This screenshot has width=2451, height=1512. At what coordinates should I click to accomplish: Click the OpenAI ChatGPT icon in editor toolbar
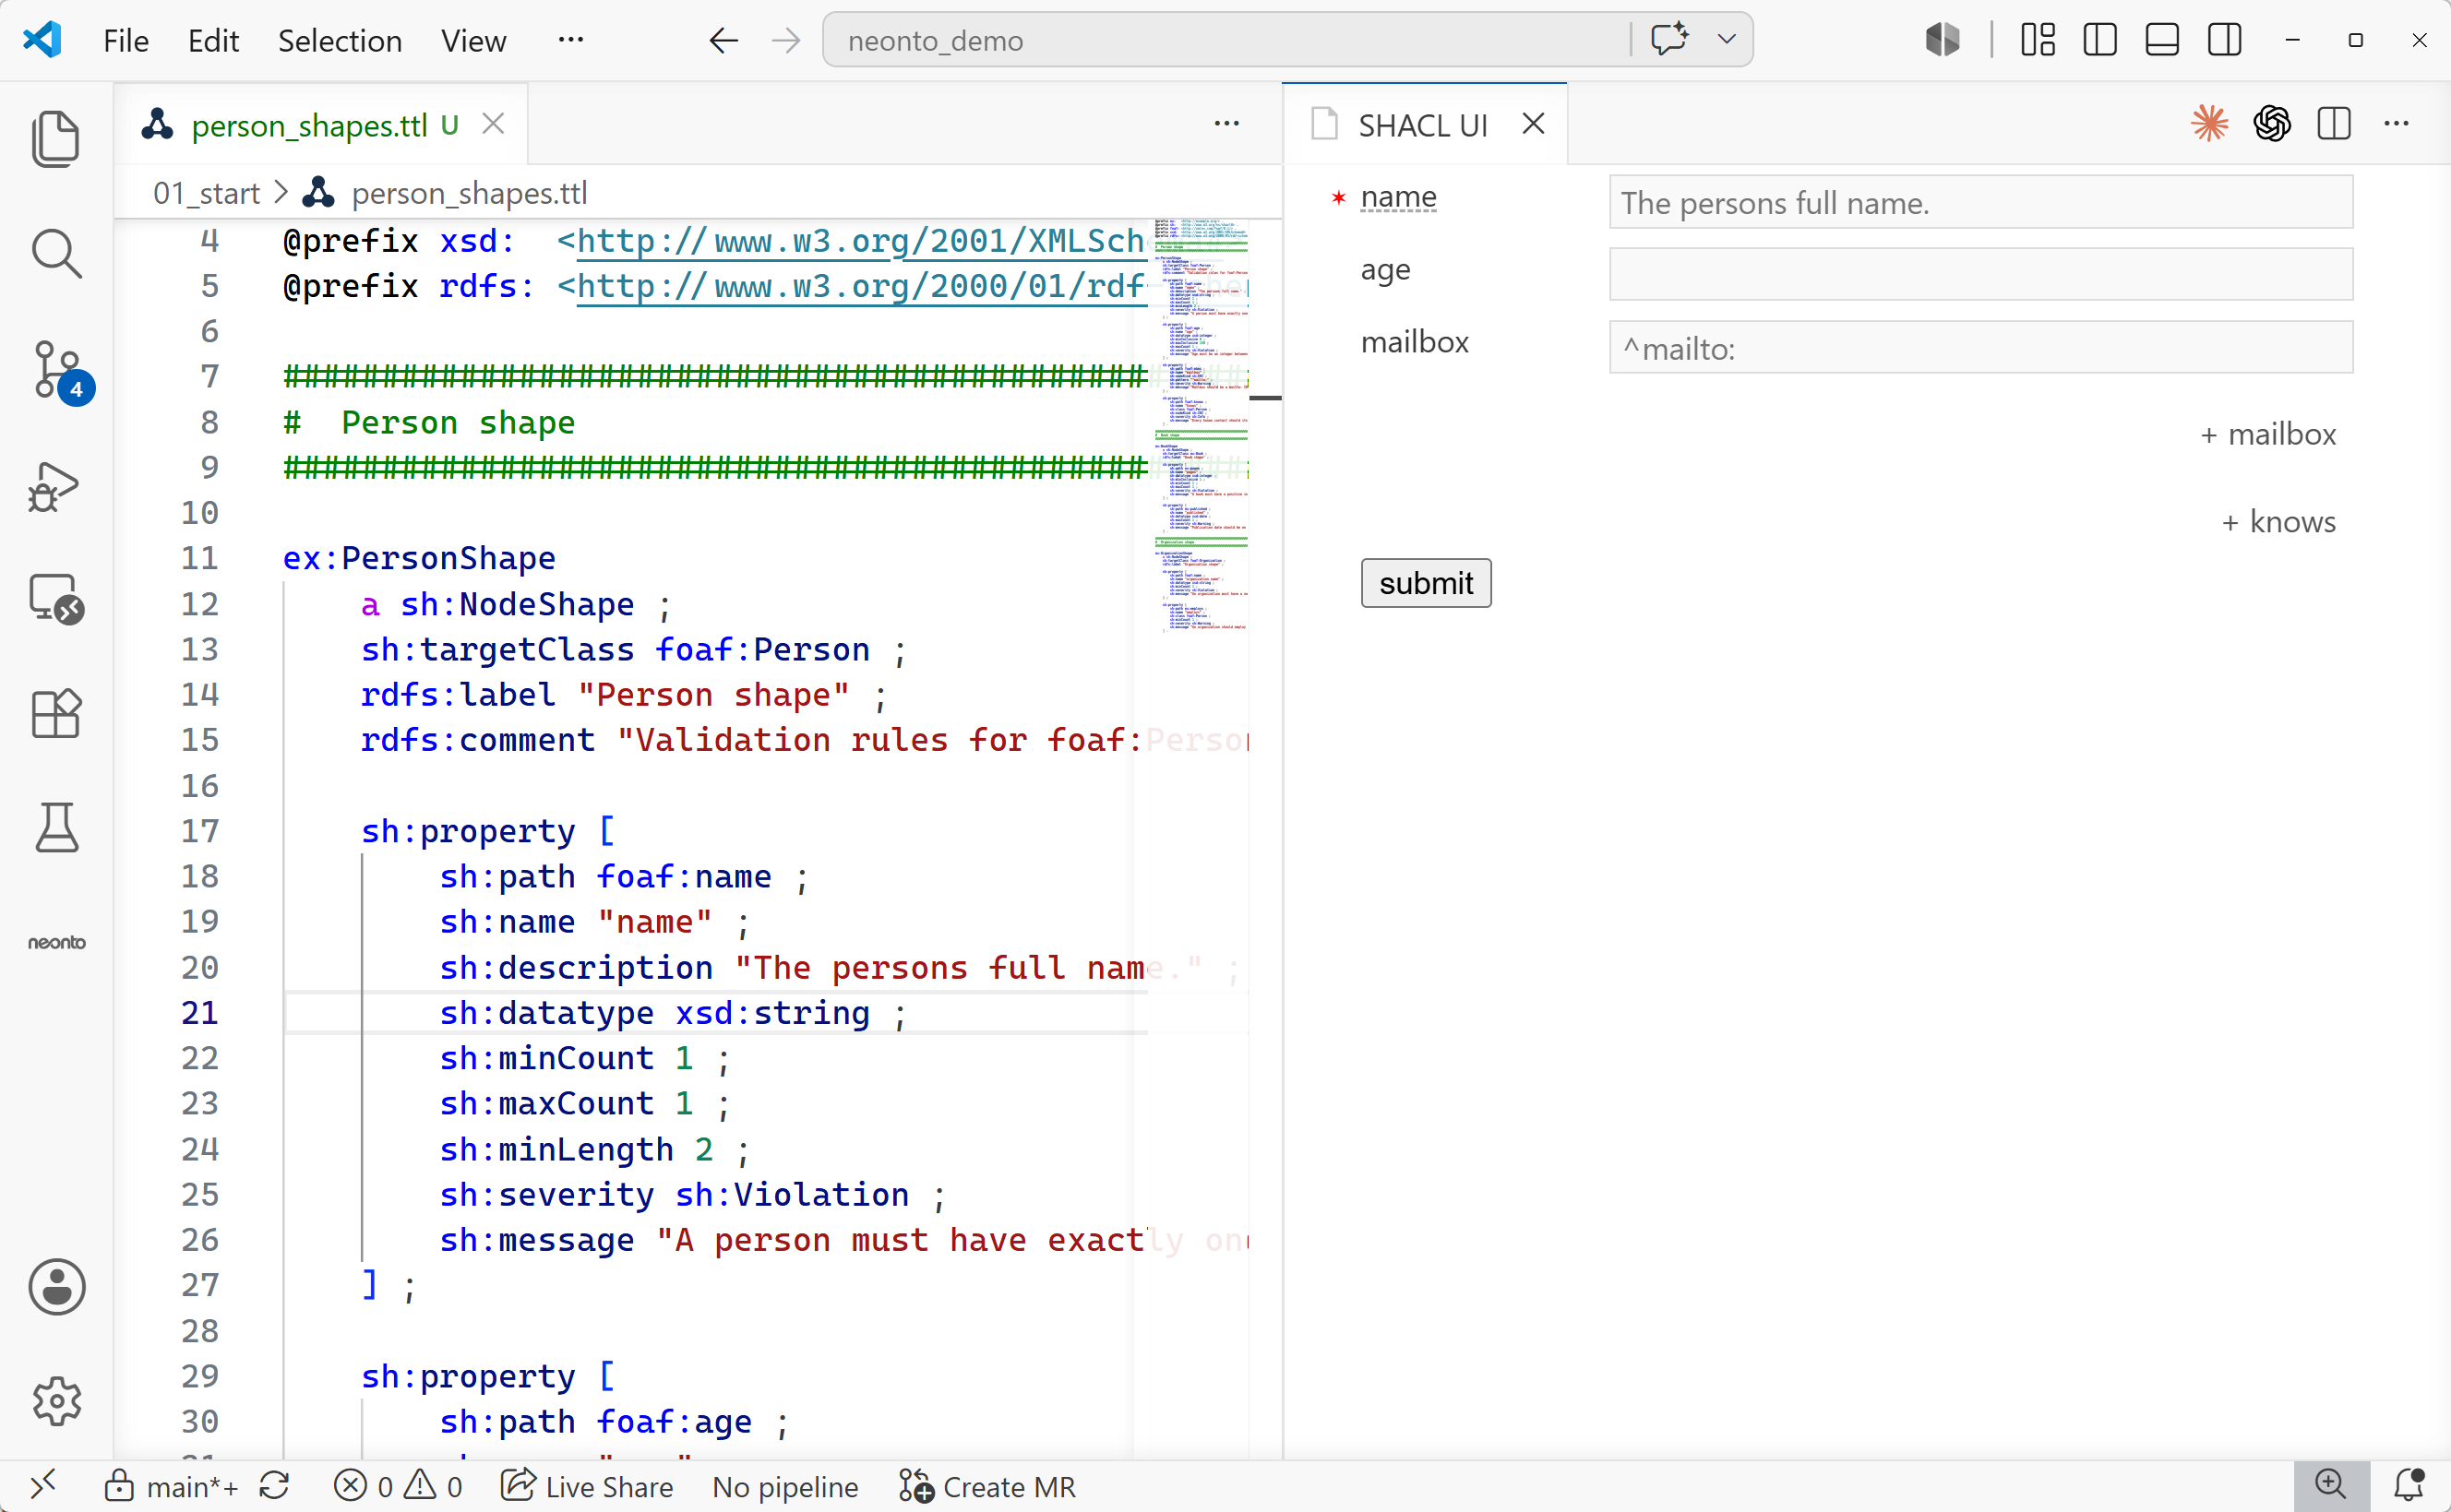click(2271, 124)
